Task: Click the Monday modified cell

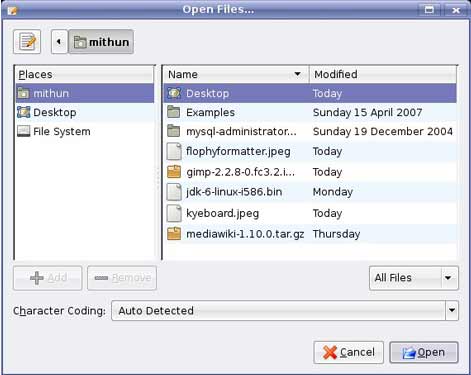Action: tap(333, 192)
